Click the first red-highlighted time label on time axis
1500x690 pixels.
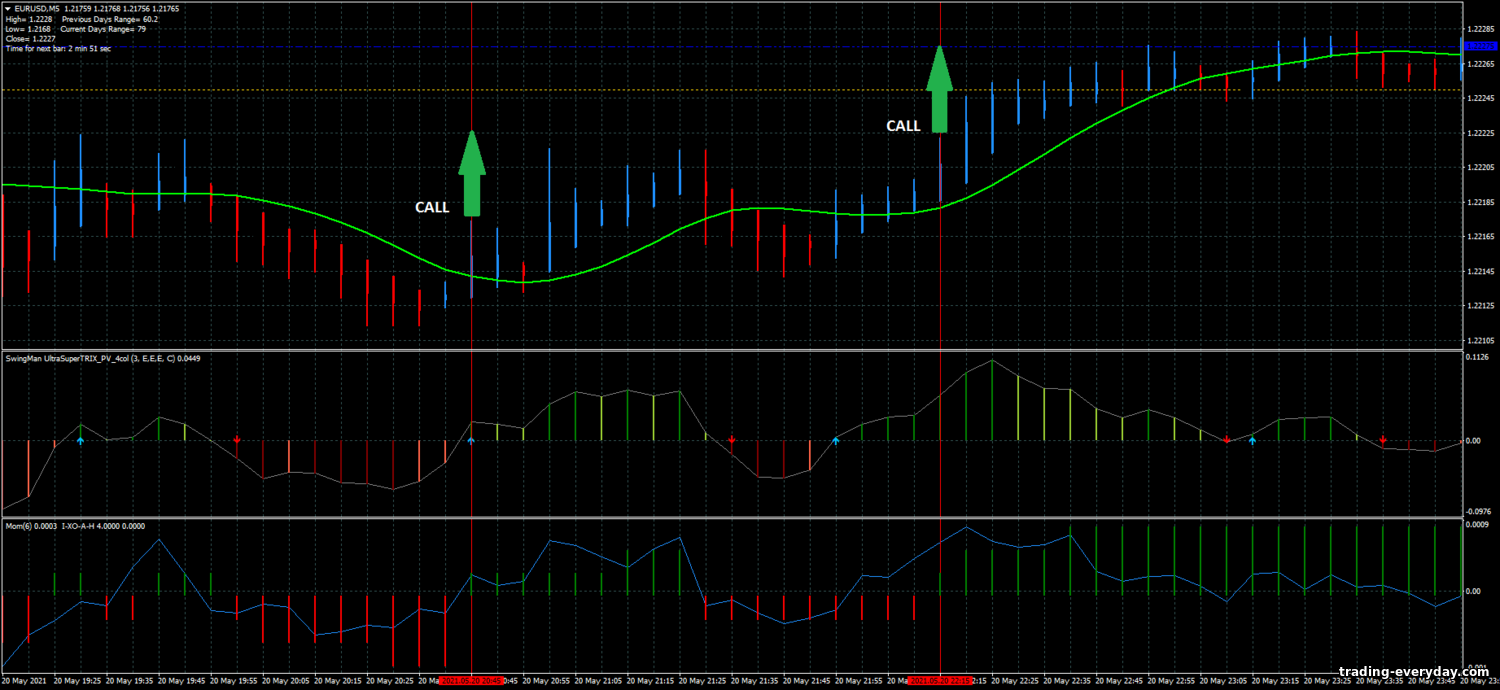pyautogui.click(x=472, y=681)
